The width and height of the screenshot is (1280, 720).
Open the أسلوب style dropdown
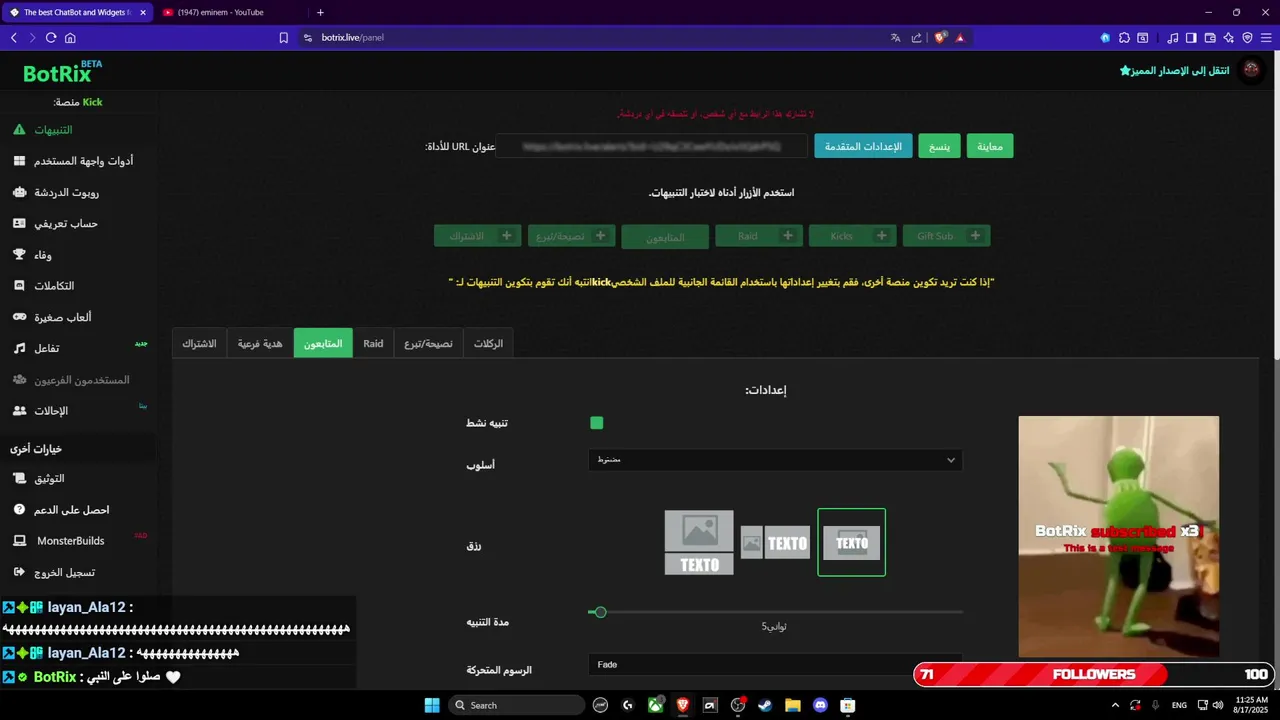(775, 460)
